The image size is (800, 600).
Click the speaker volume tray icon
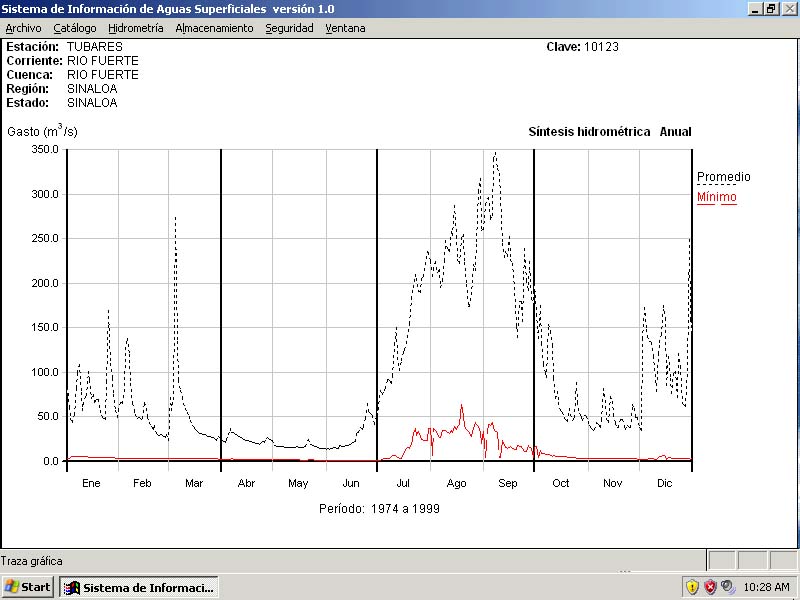tap(727, 587)
